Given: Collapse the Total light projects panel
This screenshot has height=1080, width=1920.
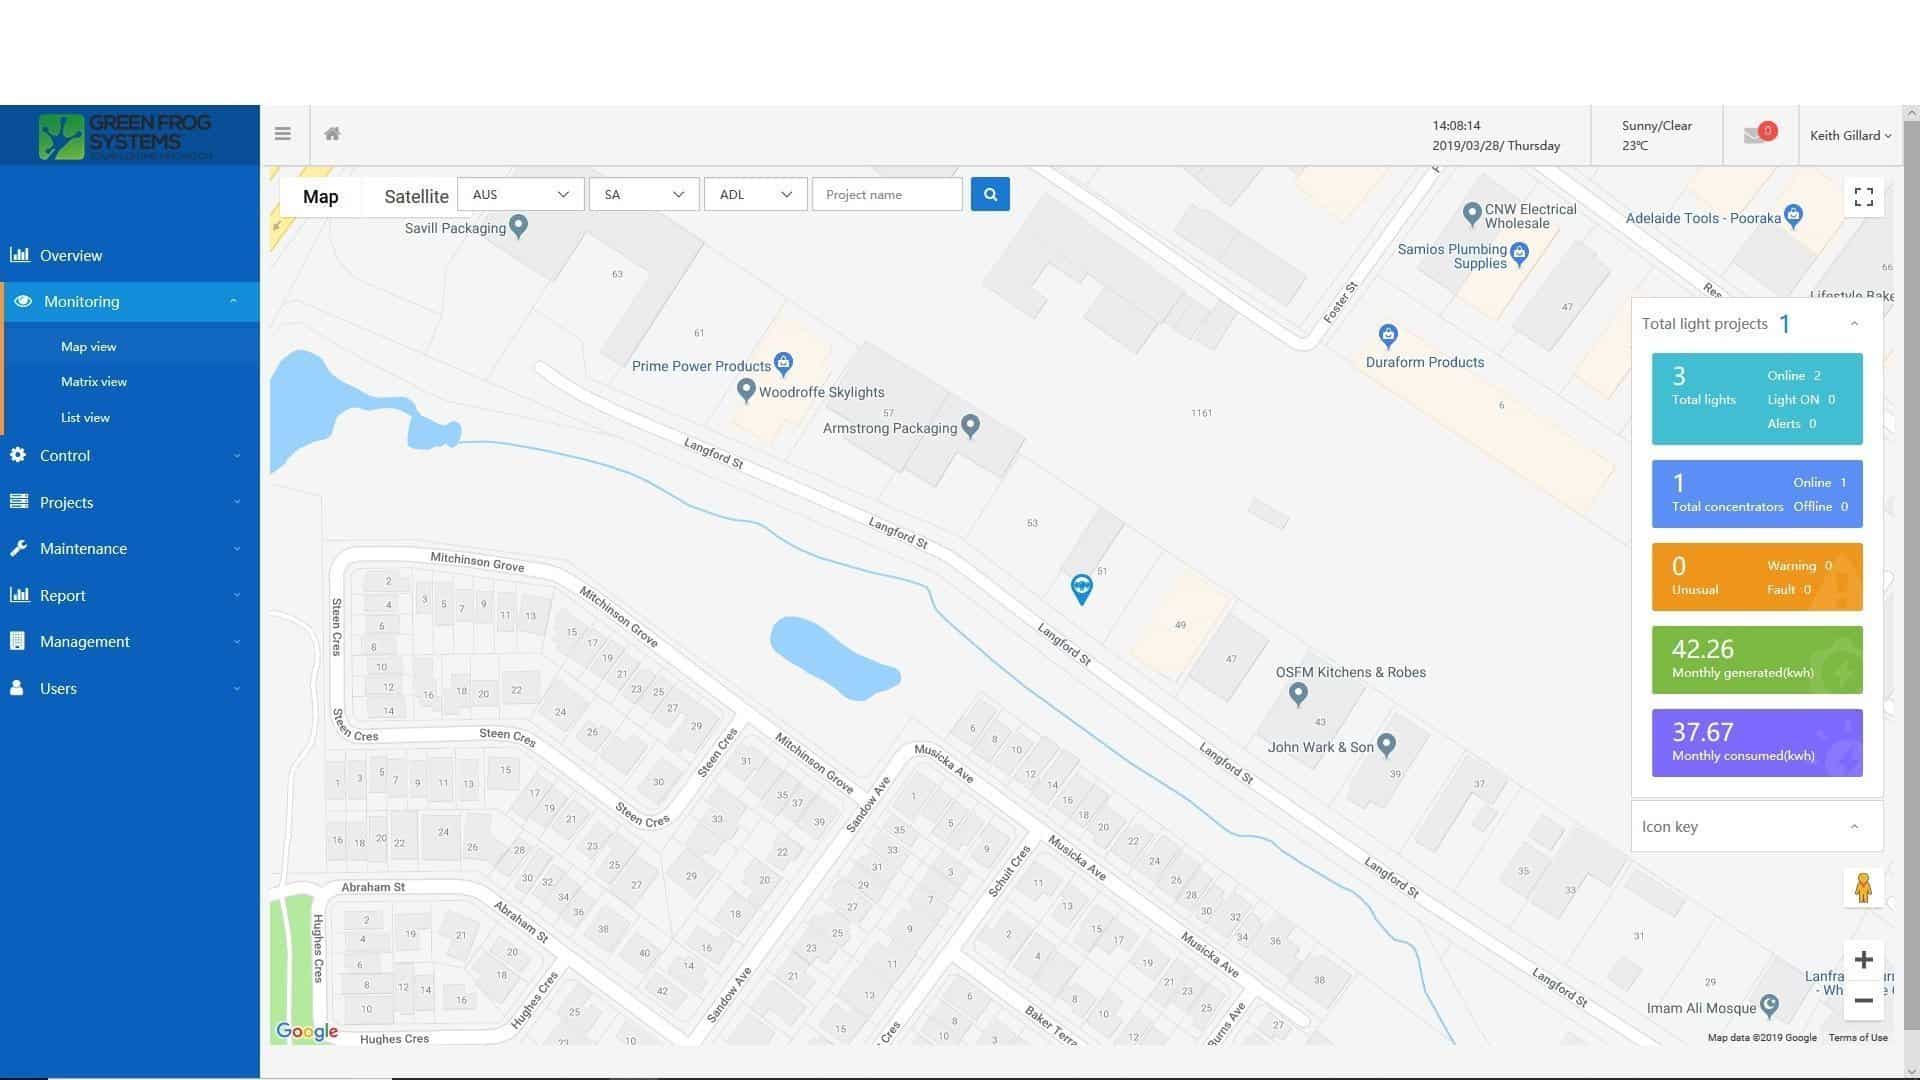Looking at the screenshot, I should coord(1854,324).
